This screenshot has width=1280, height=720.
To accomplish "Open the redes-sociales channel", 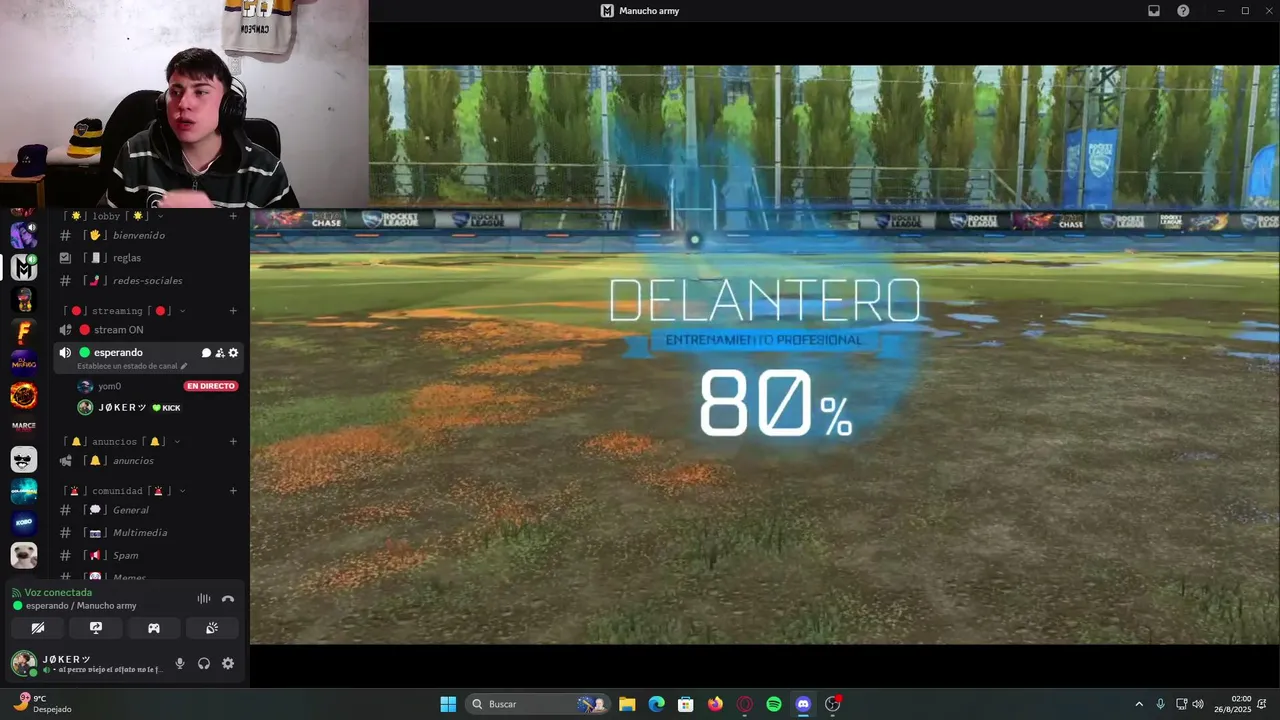I will click(x=150, y=281).
